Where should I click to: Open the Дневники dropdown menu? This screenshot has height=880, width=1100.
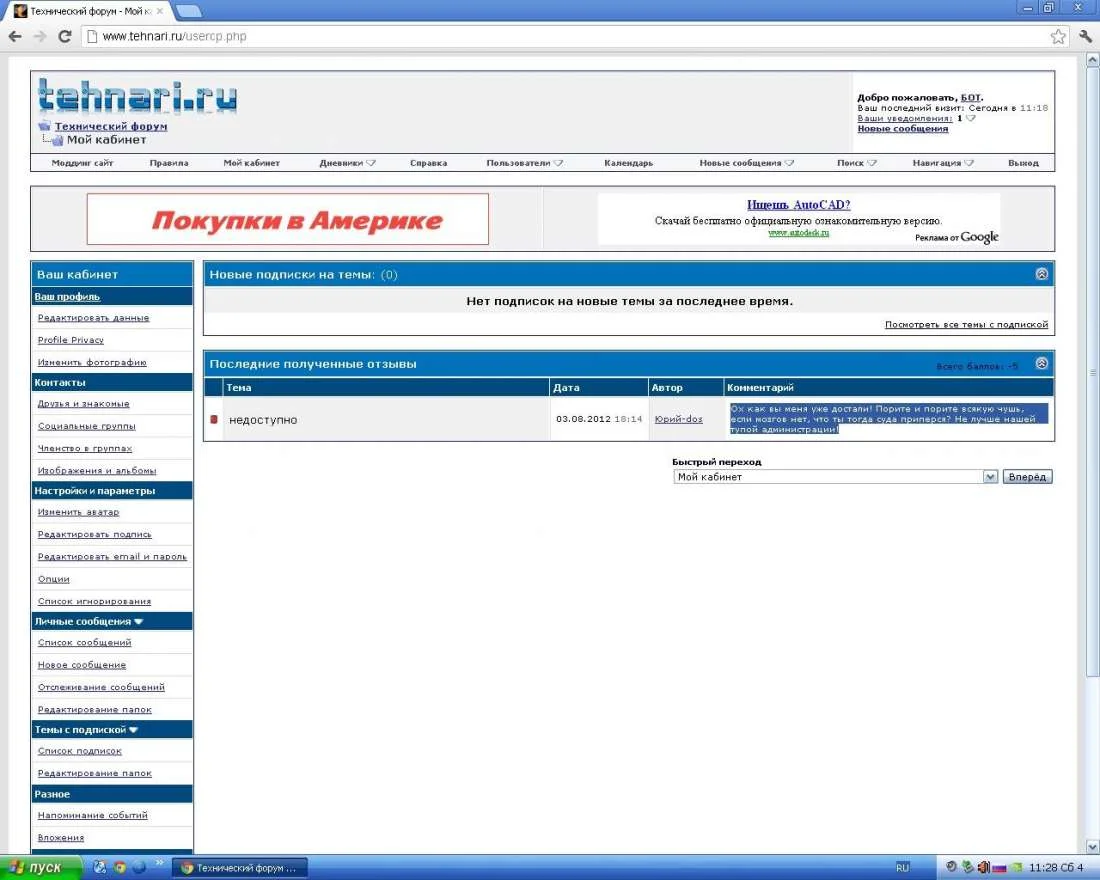347,163
